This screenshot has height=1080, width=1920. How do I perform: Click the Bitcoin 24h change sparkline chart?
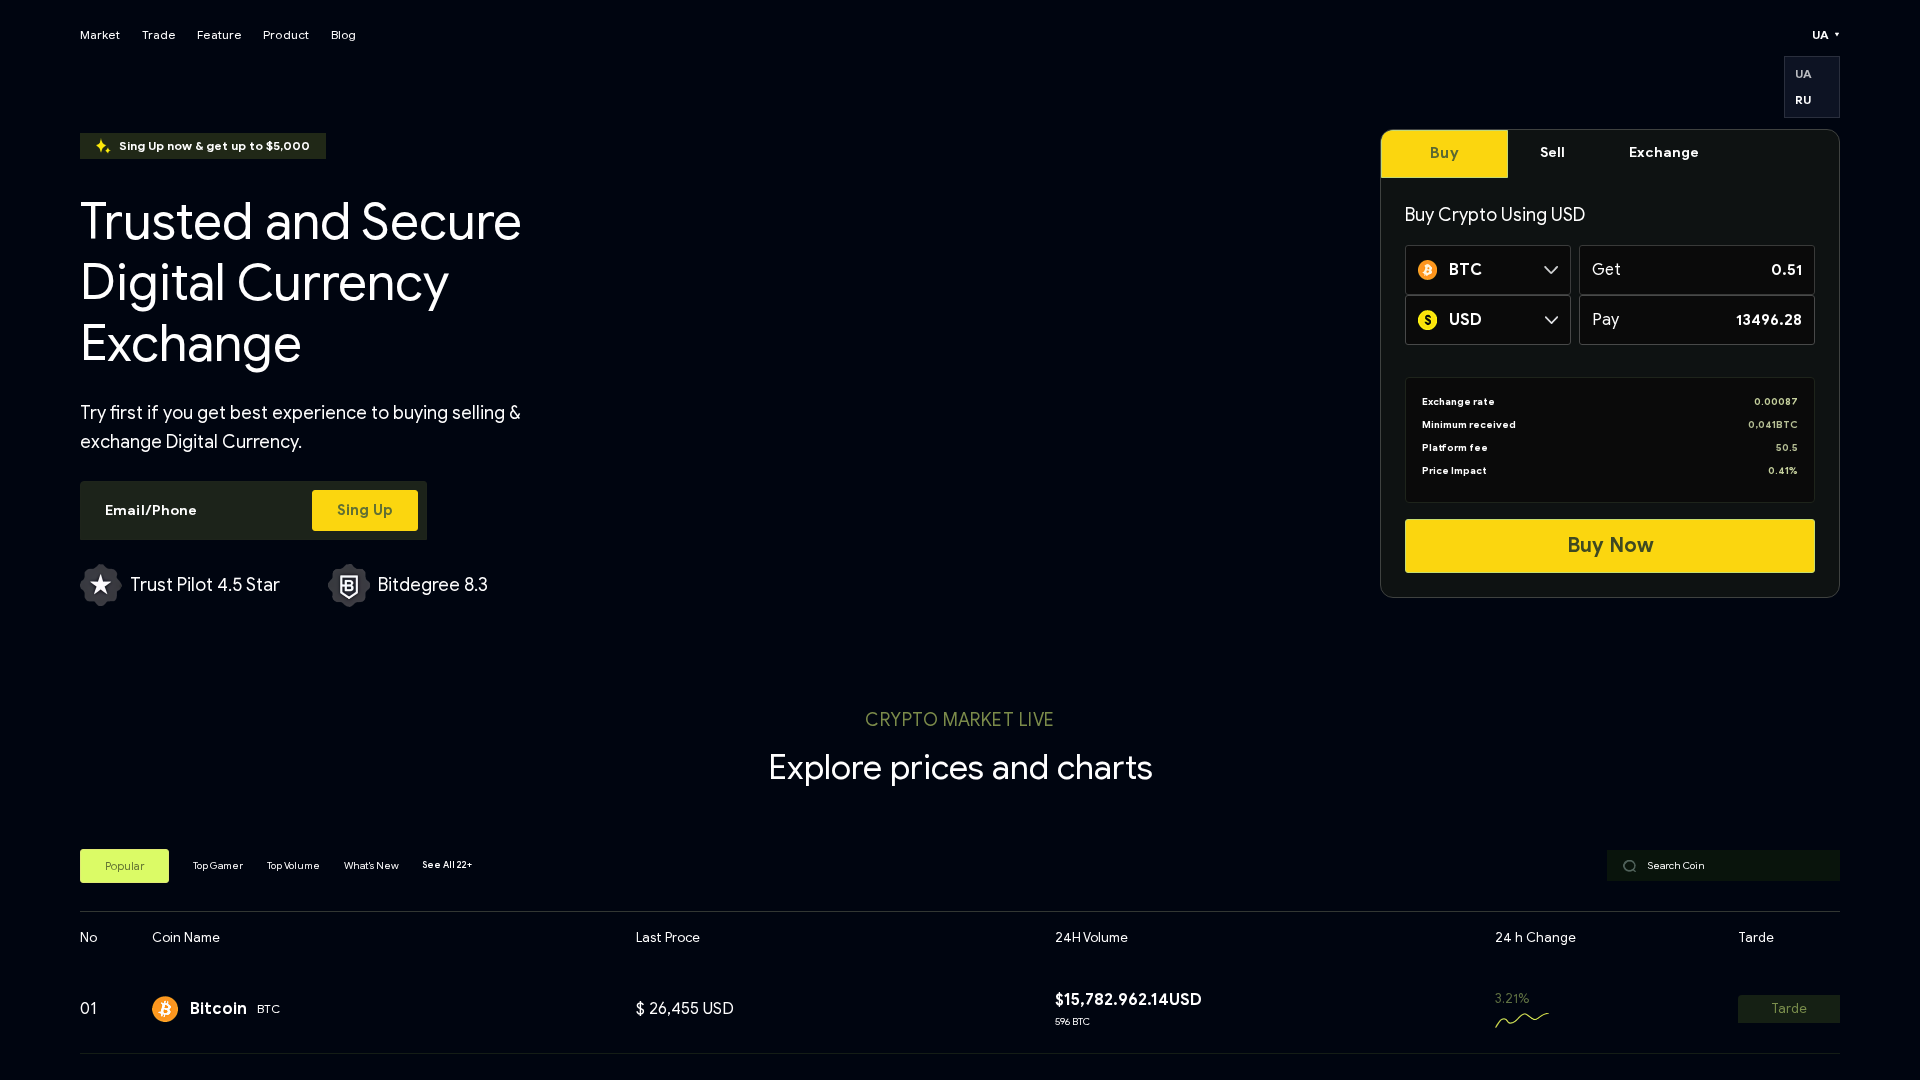(x=1522, y=1019)
